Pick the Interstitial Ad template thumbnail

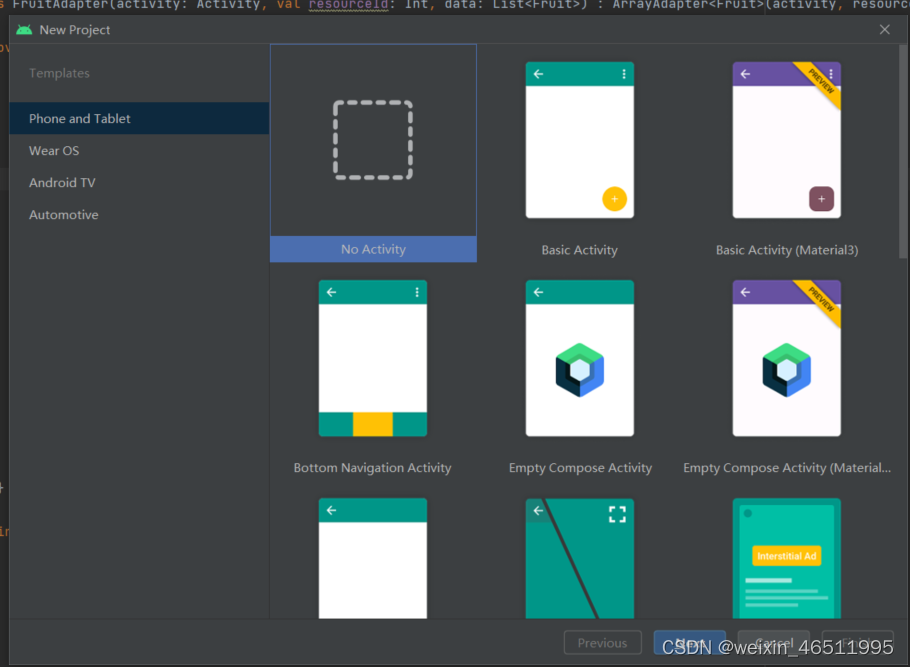point(786,558)
